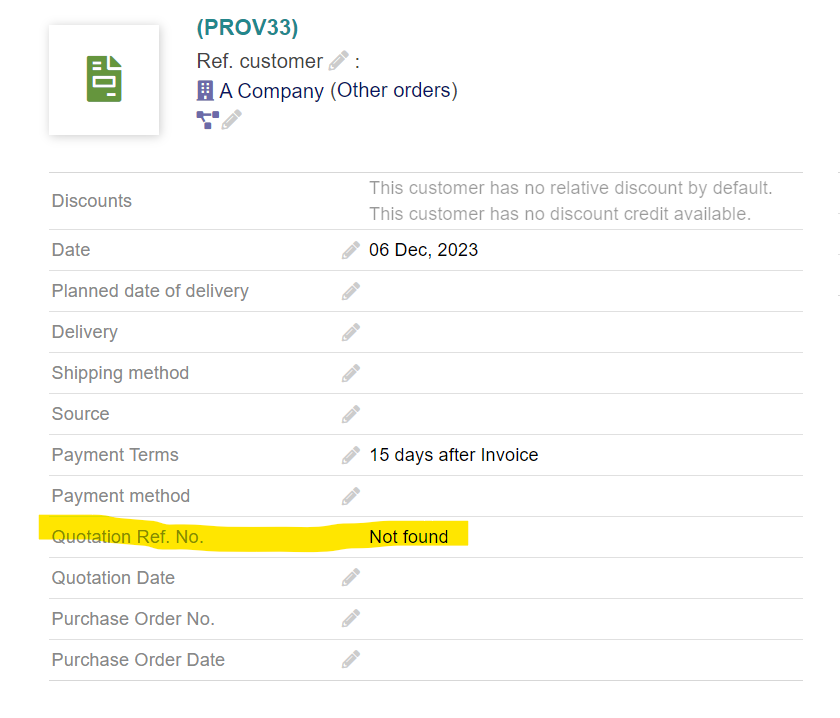Screen dimensions: 840x718
Task: Edit the order Date via pencil icon
Action: click(x=350, y=250)
